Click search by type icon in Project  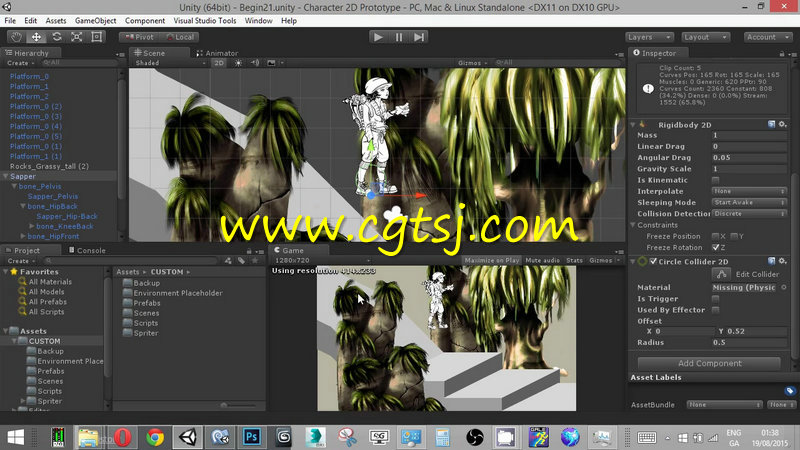point(228,261)
